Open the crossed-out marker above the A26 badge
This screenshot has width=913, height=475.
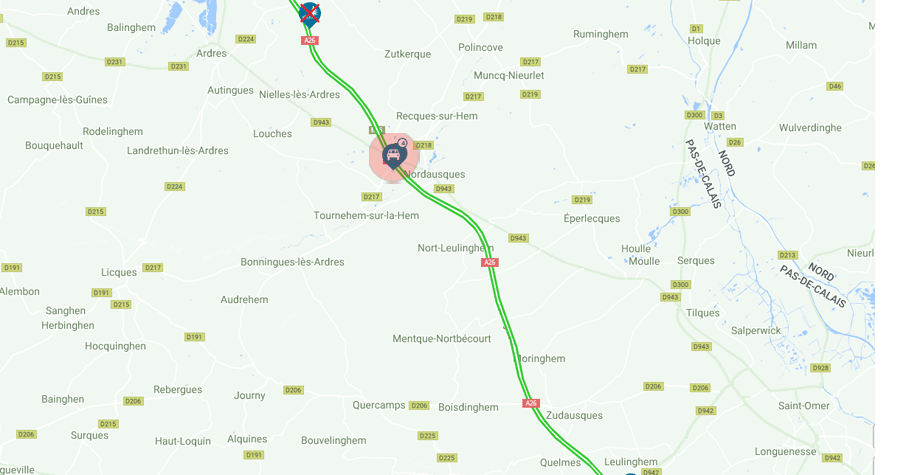pyautogui.click(x=310, y=14)
